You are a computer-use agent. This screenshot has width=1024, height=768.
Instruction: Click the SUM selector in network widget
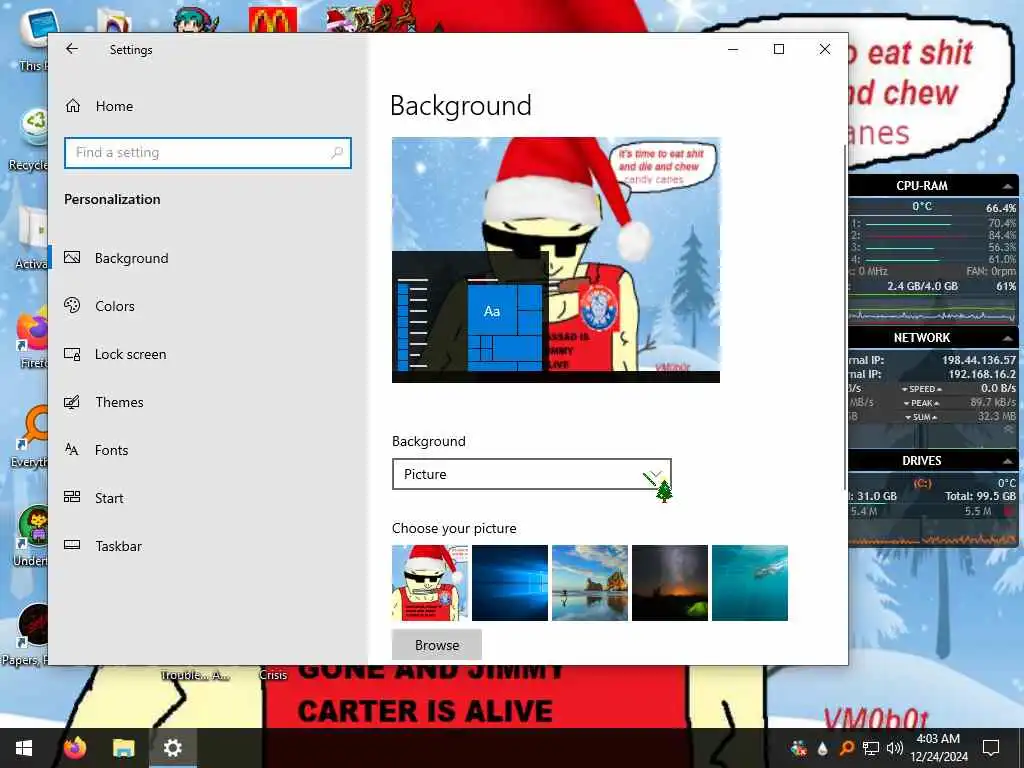coord(921,417)
